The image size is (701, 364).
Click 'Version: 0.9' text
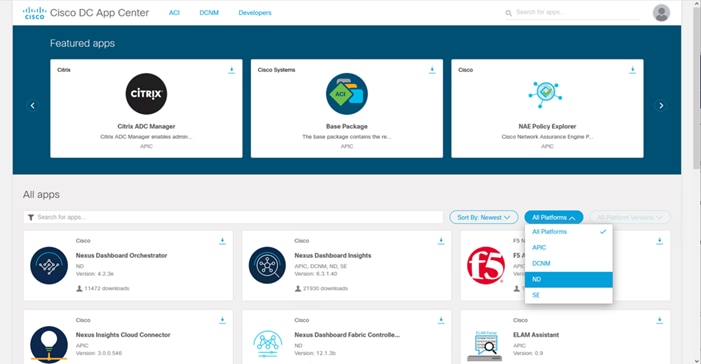coord(528,353)
